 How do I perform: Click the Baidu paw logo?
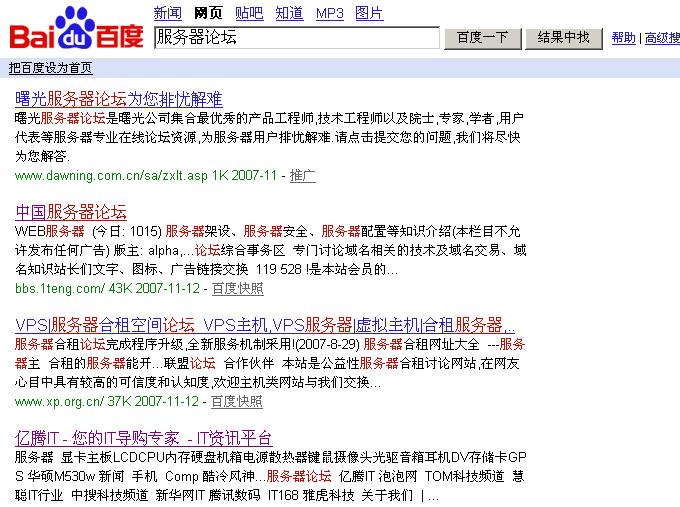tap(76, 28)
